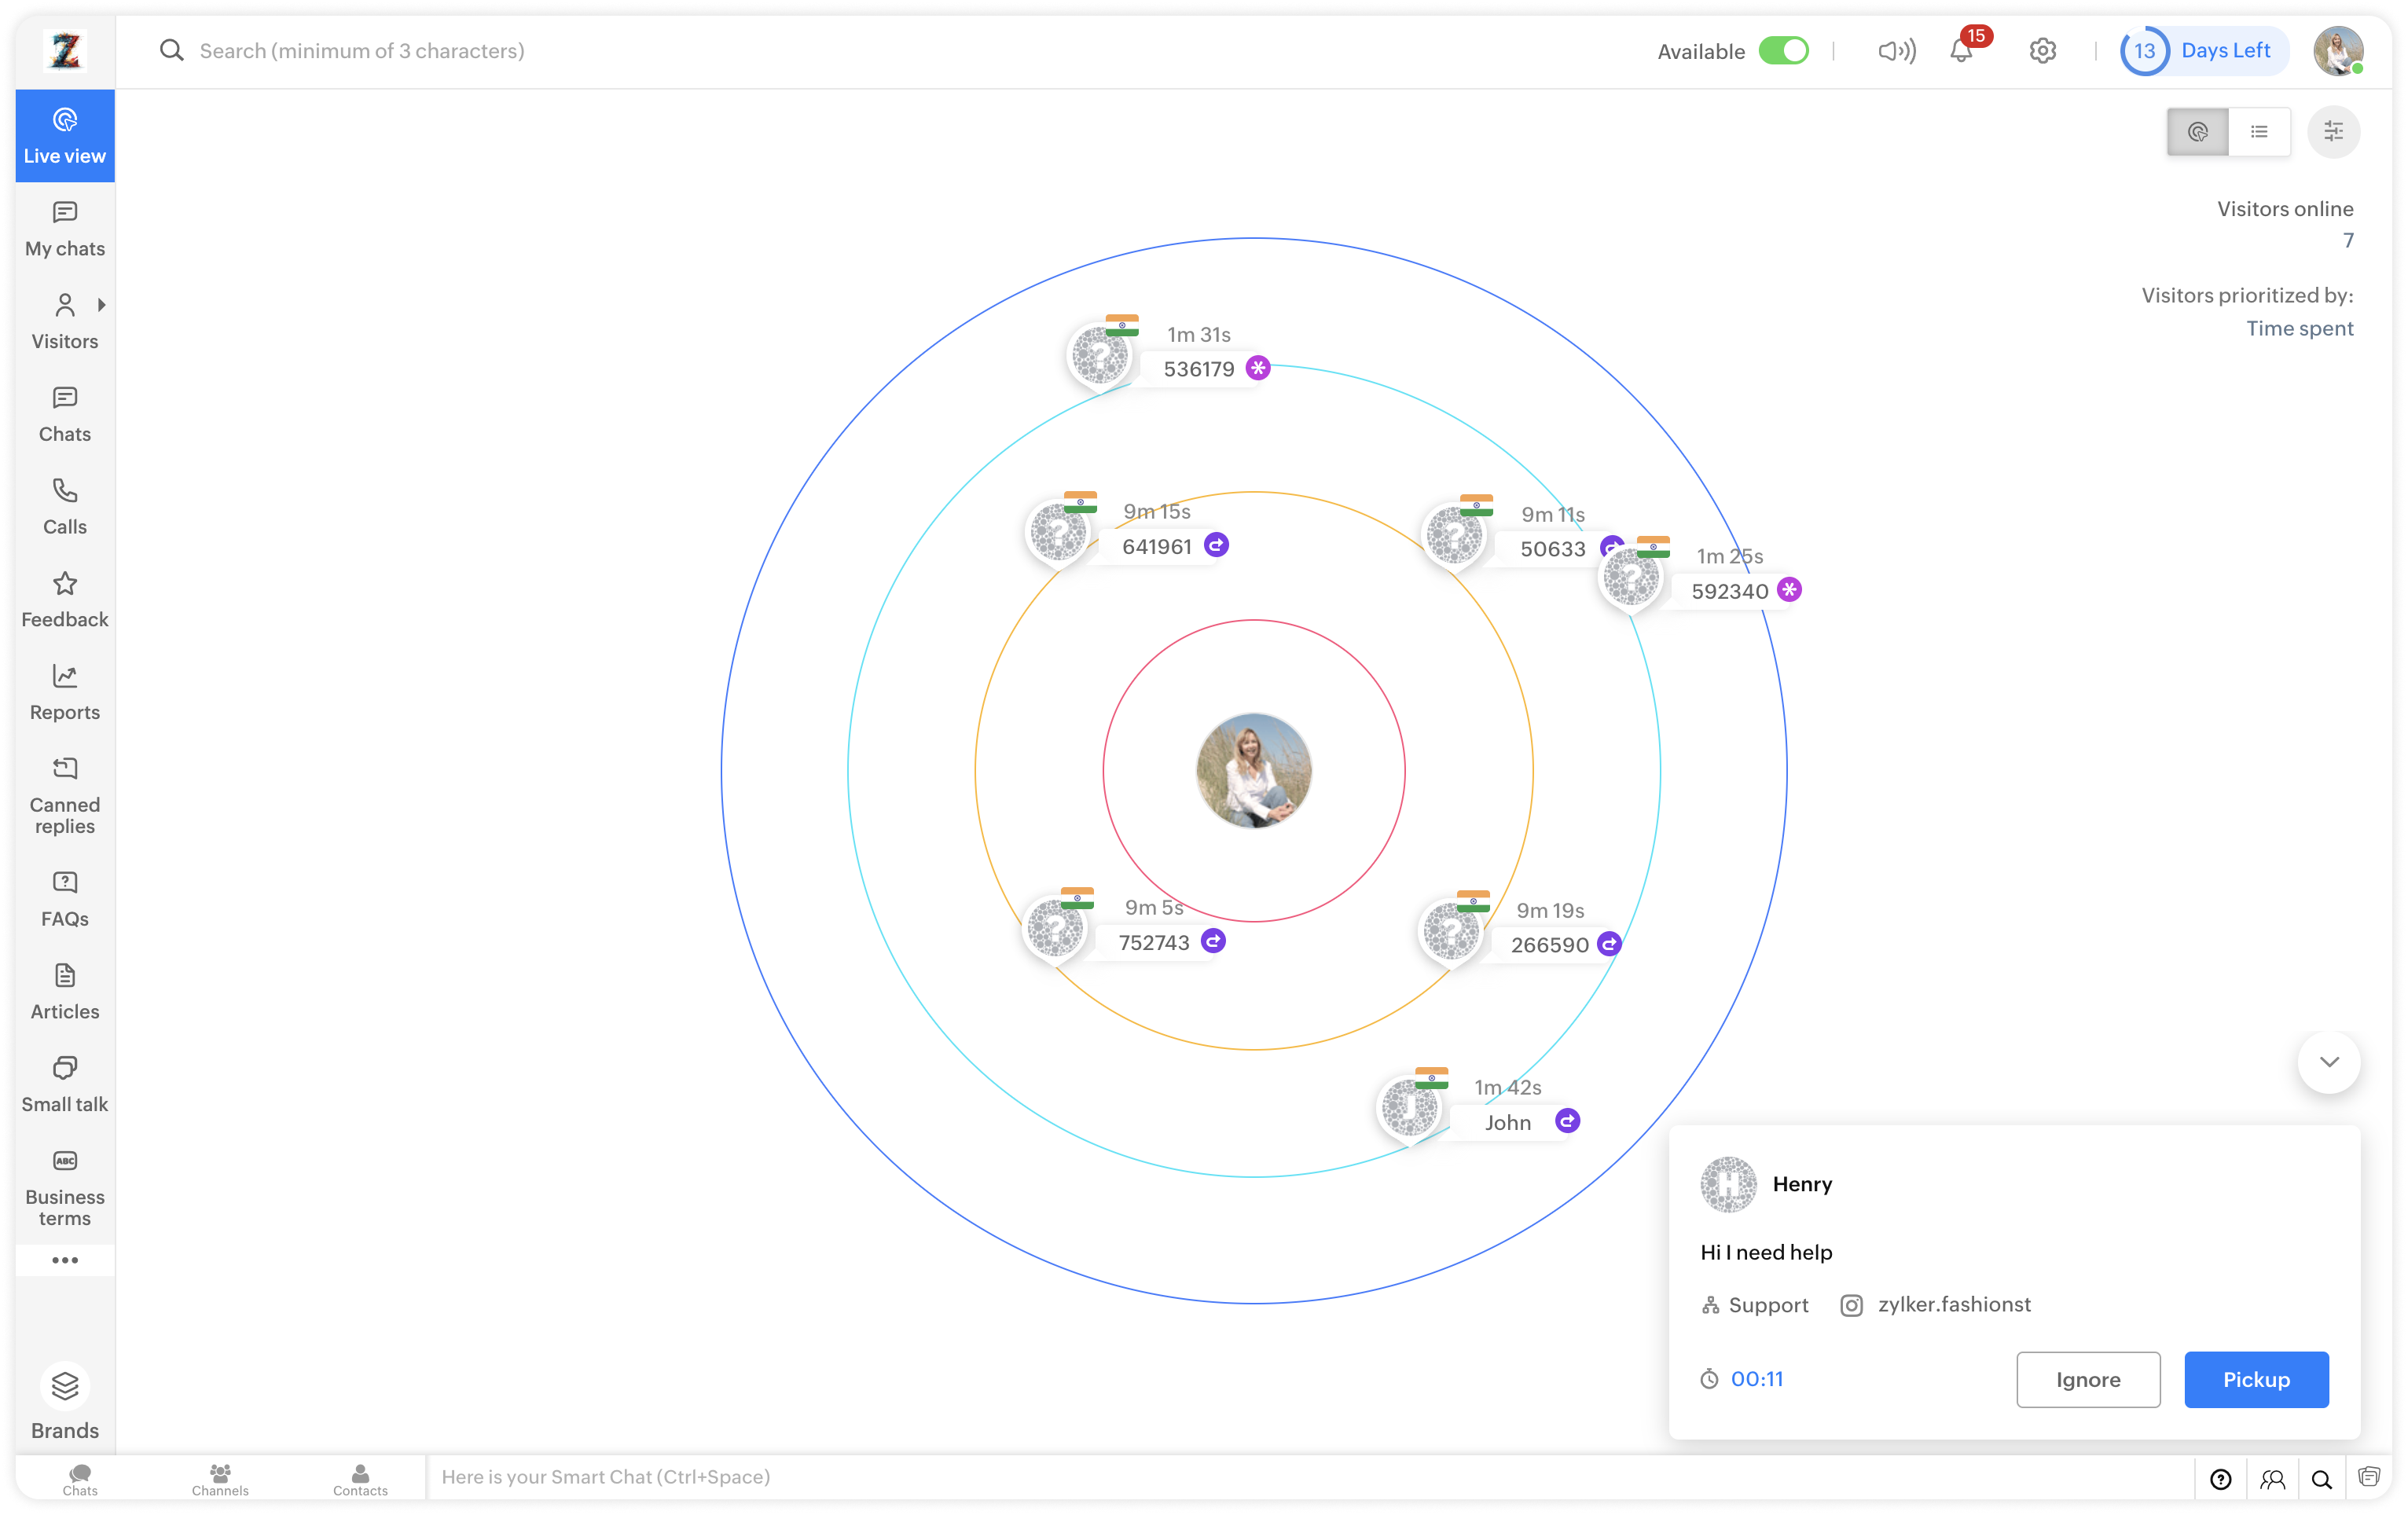Image resolution: width=2408 pixels, height=1515 pixels.
Task: Ignore Henry's chat request
Action: (x=2087, y=1379)
